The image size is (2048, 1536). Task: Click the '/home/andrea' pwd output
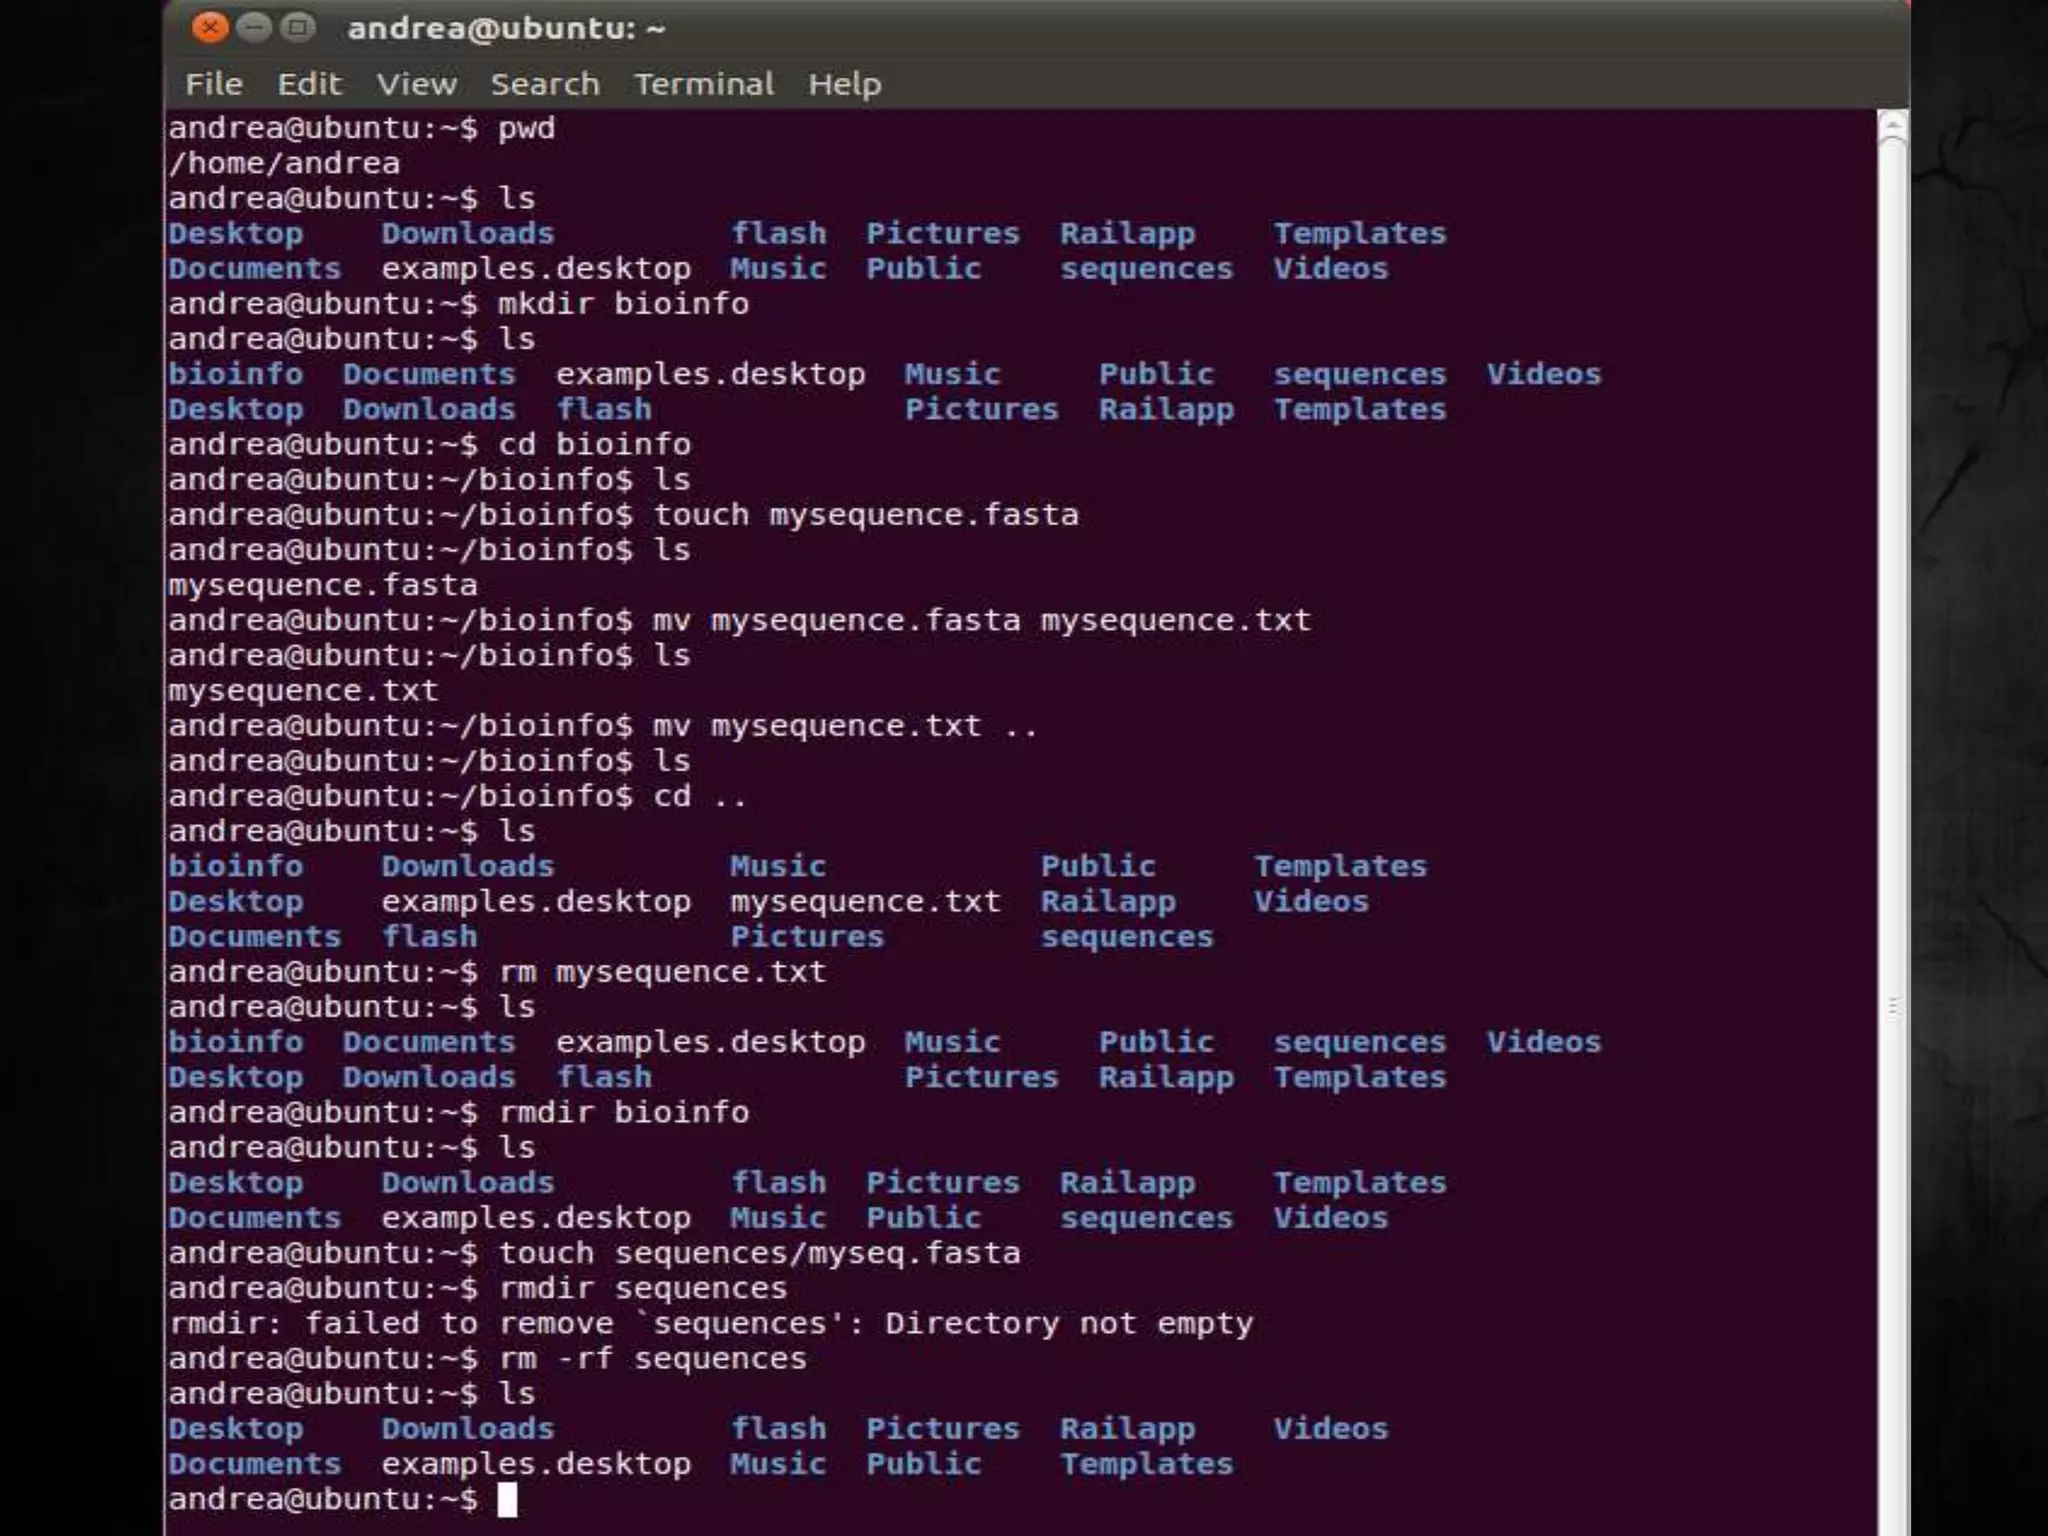[x=284, y=164]
